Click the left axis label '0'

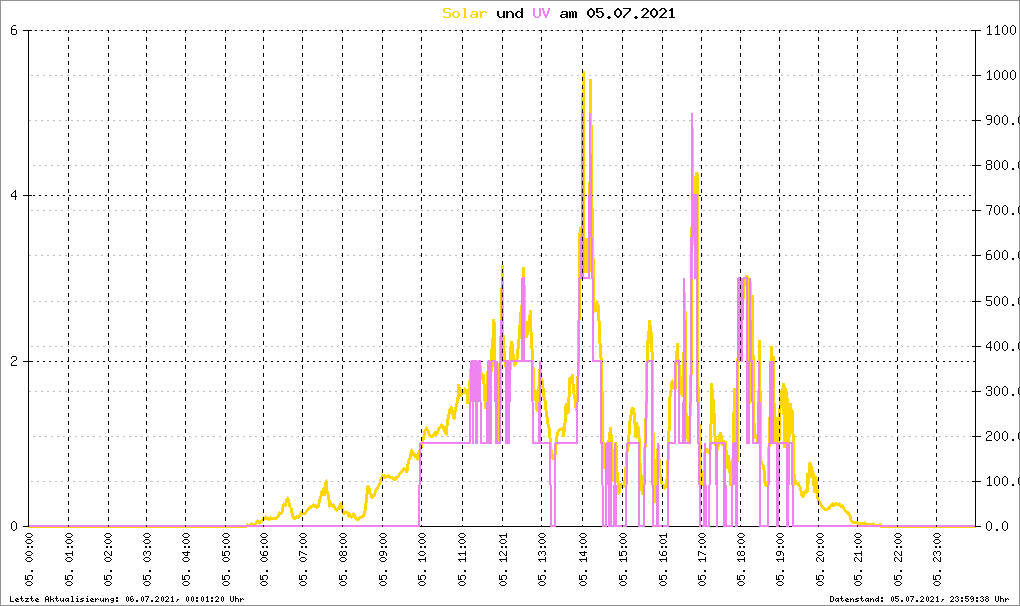14,527
